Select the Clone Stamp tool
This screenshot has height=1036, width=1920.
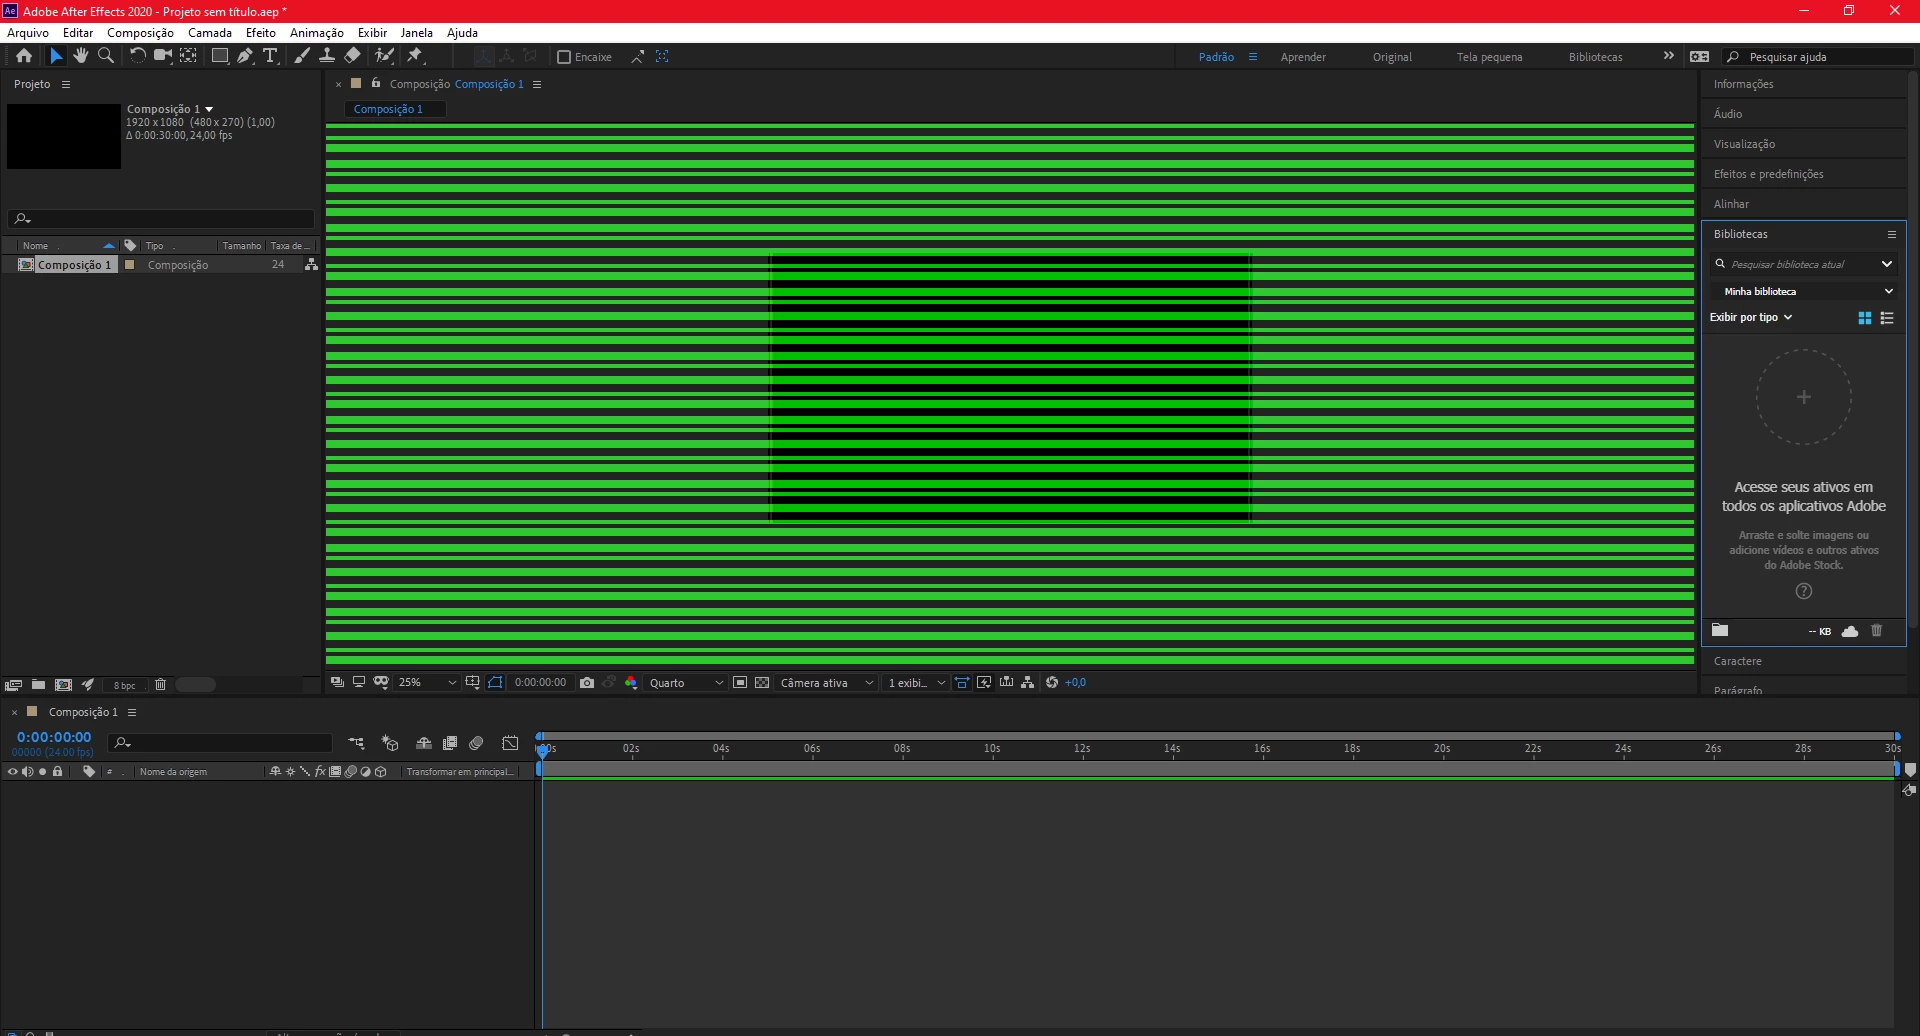pos(327,56)
